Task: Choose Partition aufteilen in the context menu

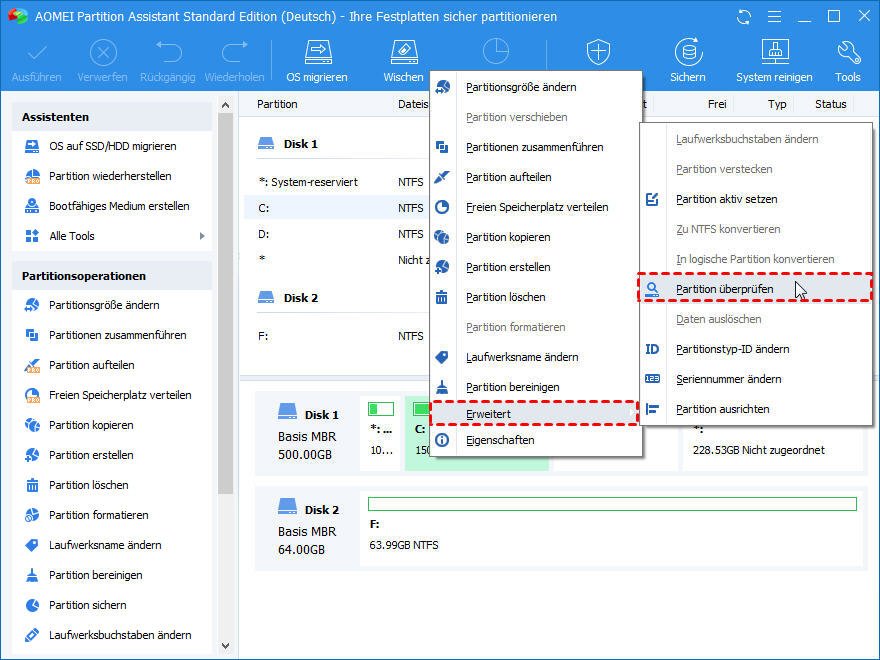Action: [536, 177]
